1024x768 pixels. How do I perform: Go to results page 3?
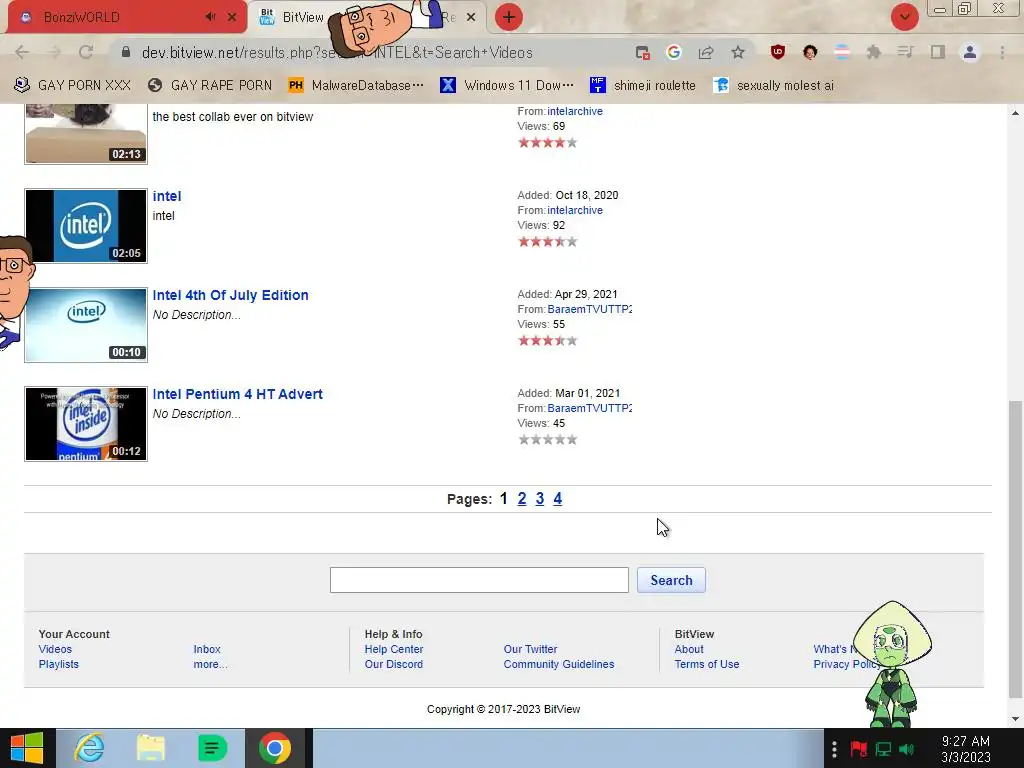539,499
